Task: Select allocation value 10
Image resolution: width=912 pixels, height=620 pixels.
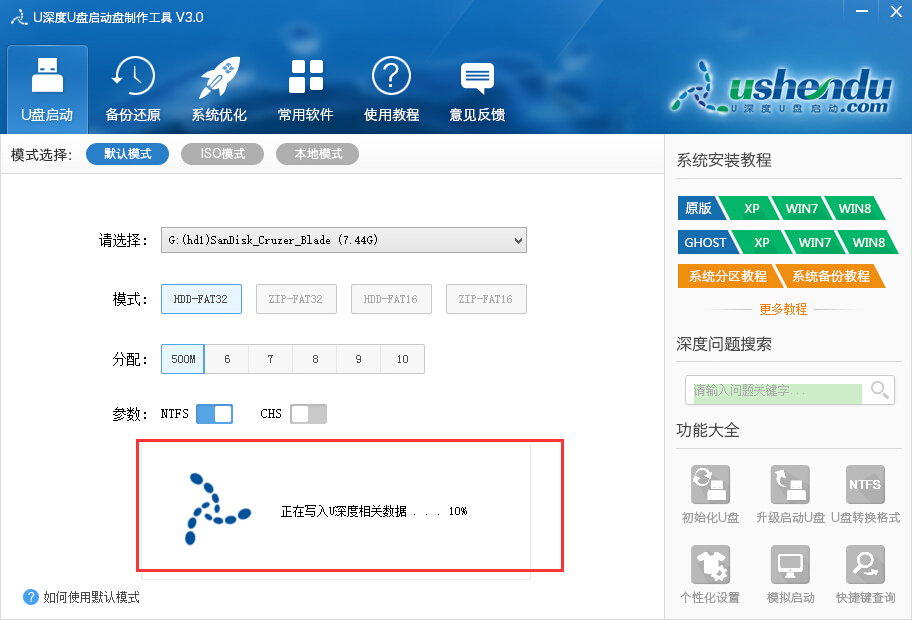Action: click(x=402, y=359)
